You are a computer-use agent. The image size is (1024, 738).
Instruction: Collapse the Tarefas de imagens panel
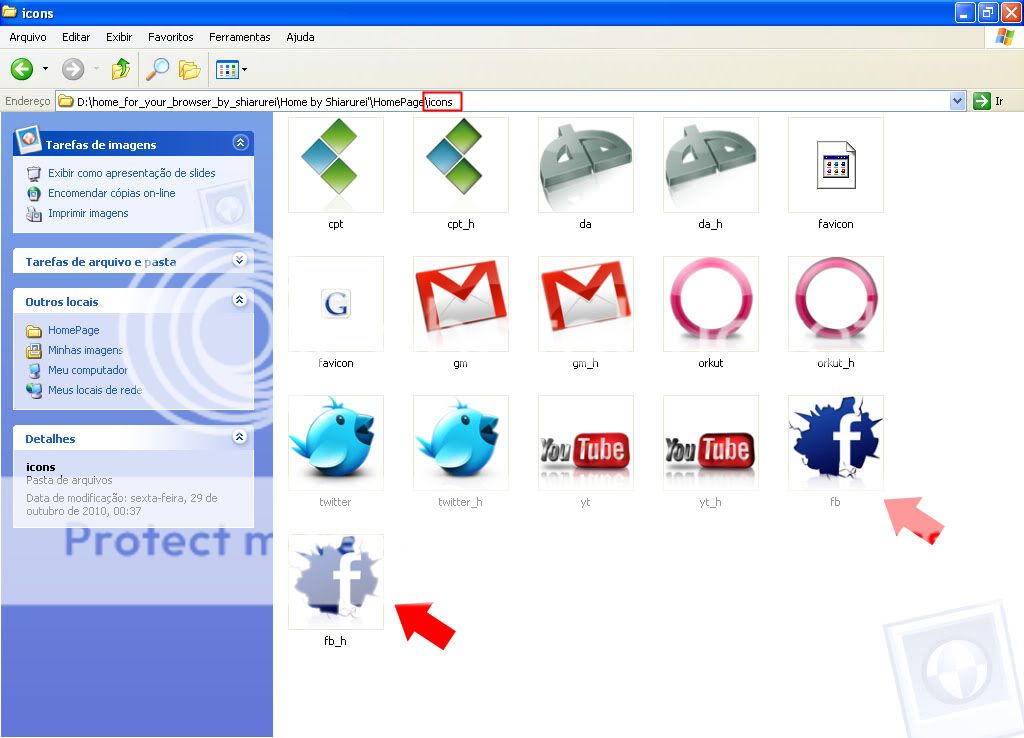click(239, 143)
